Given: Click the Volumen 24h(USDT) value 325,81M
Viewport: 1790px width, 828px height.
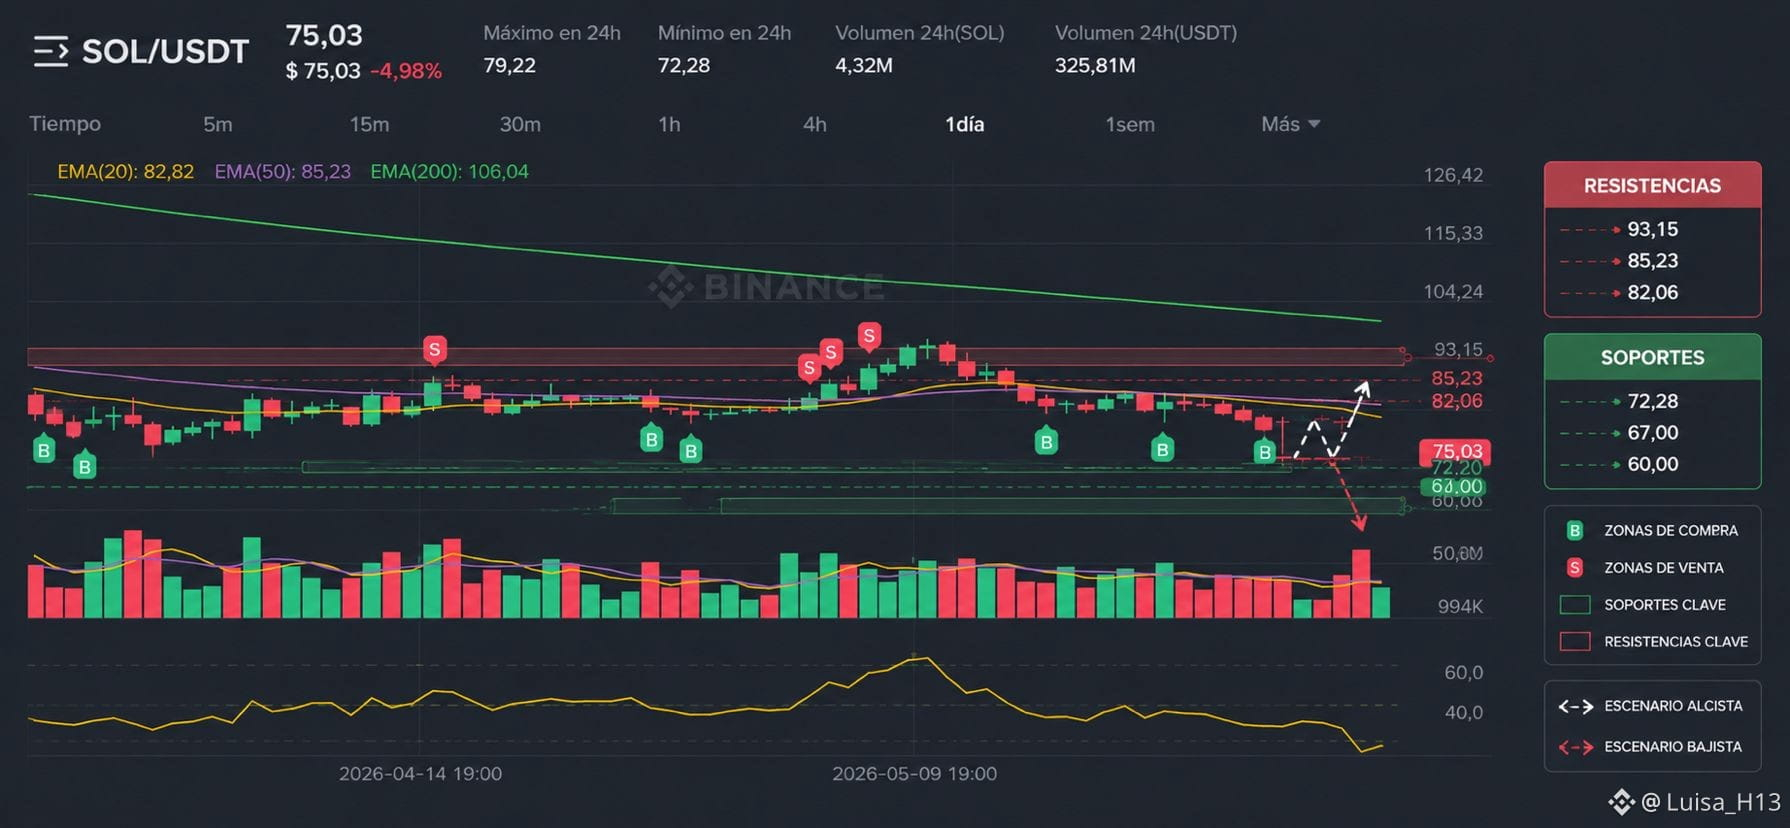Looking at the screenshot, I should click(x=1095, y=65).
